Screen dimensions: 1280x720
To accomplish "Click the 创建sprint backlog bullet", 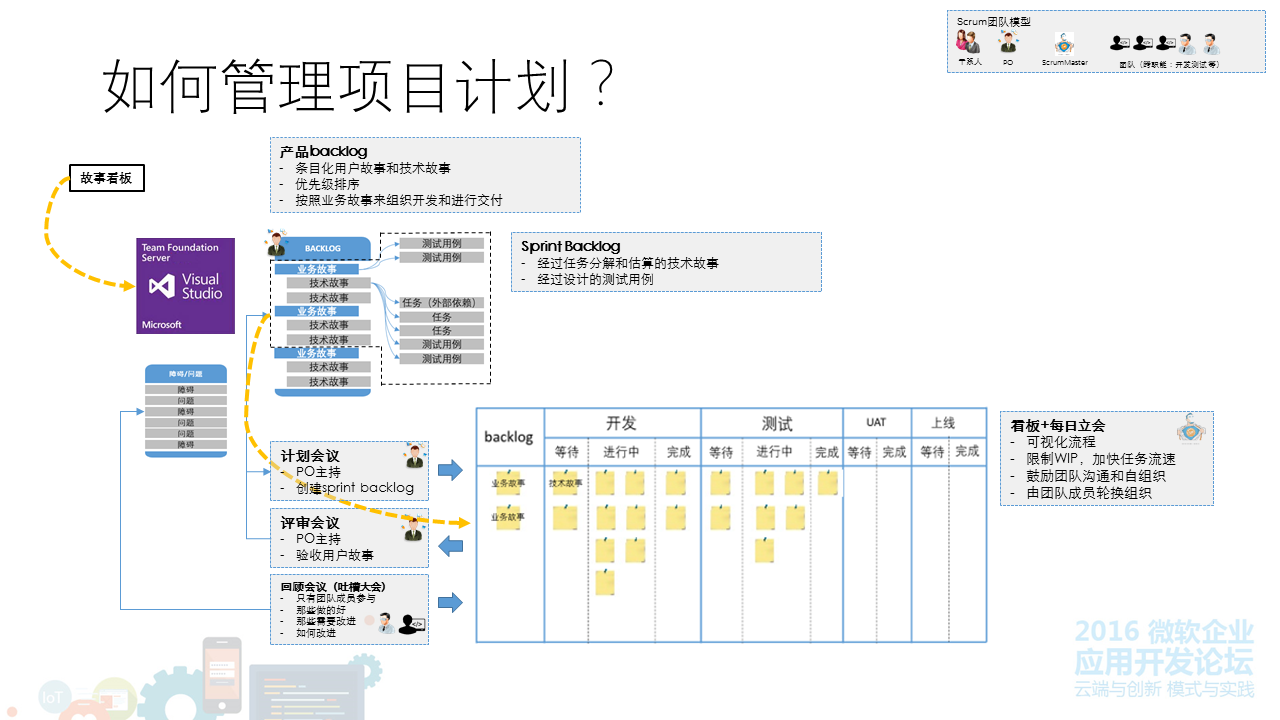I will pyautogui.click(x=355, y=488).
